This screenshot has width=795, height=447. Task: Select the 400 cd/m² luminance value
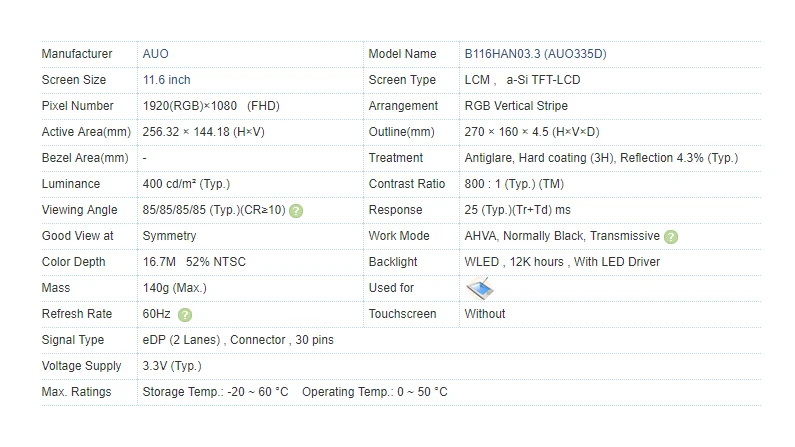[x=186, y=184]
